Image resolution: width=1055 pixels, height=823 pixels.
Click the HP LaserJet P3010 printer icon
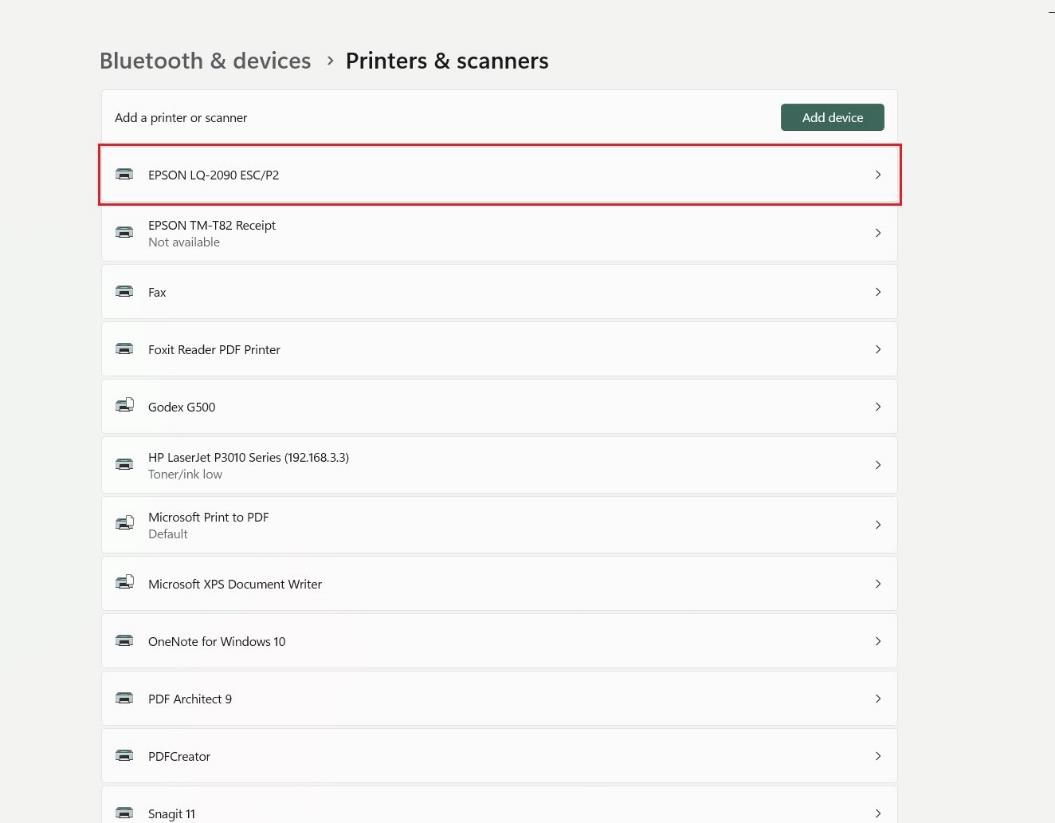[x=124, y=465]
